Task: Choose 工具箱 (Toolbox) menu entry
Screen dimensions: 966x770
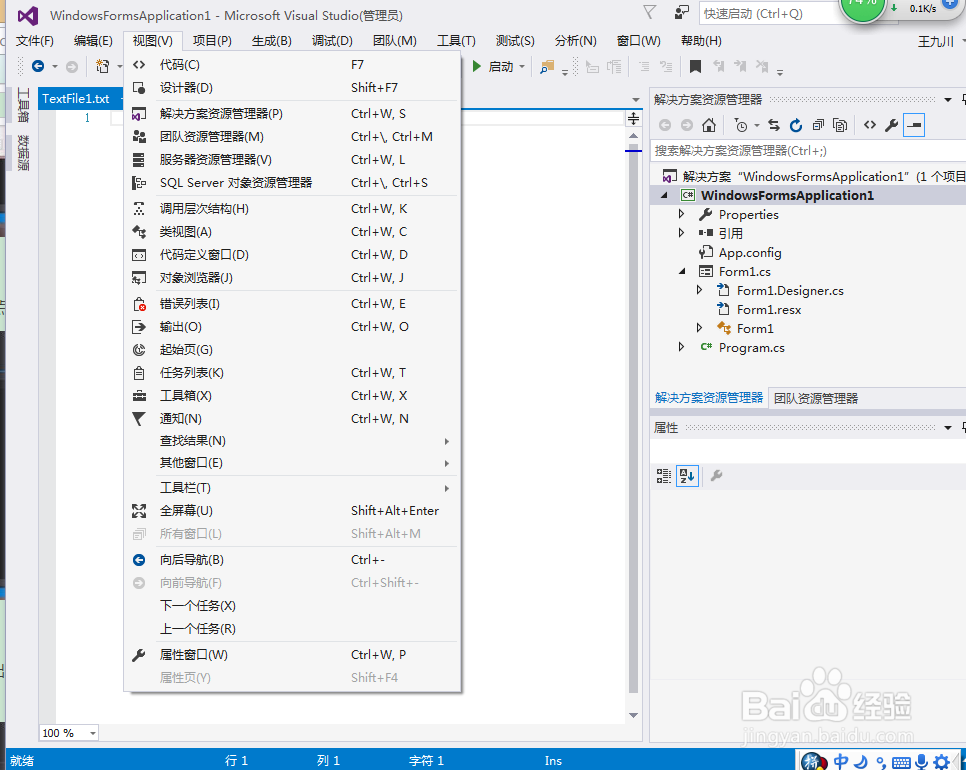Action: click(293, 395)
